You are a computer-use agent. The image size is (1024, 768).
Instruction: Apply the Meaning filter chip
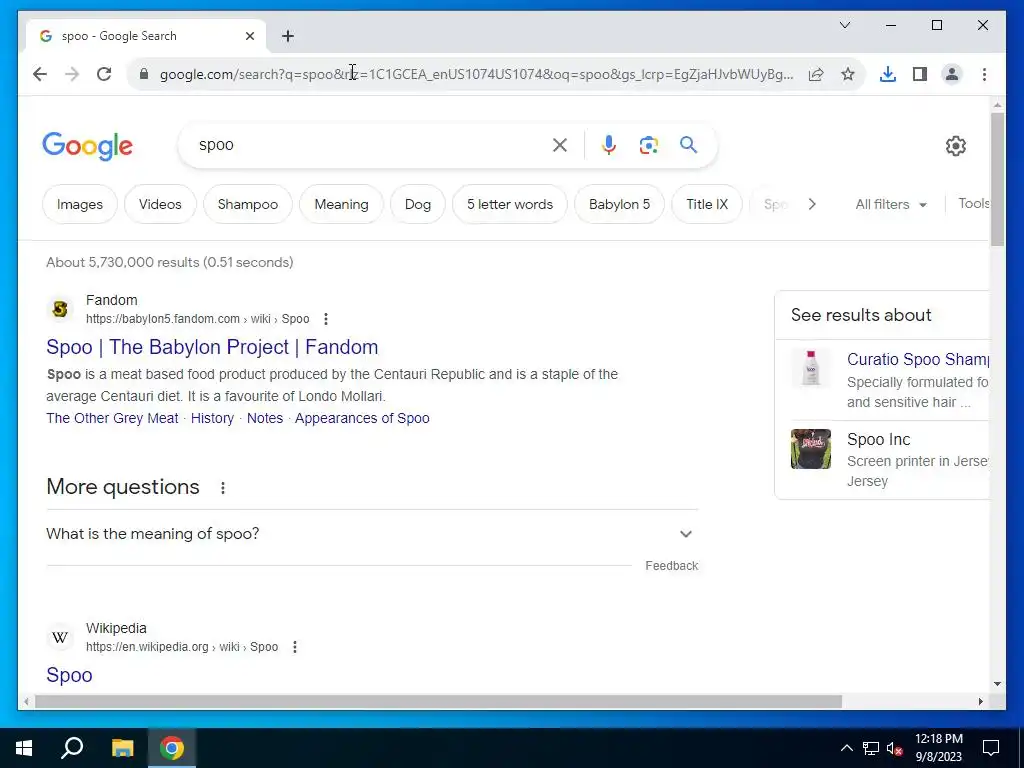[x=341, y=204]
